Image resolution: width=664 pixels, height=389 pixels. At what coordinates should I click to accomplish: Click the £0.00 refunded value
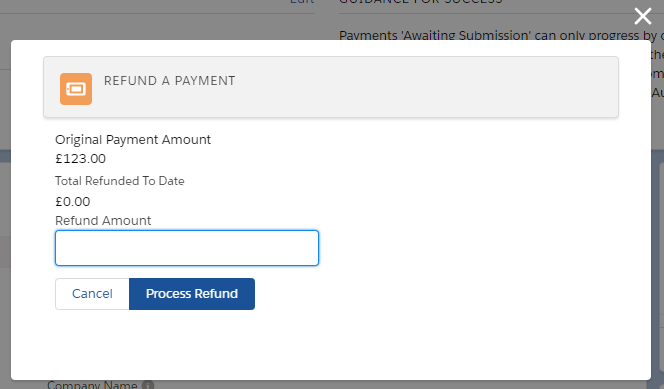[73, 201]
